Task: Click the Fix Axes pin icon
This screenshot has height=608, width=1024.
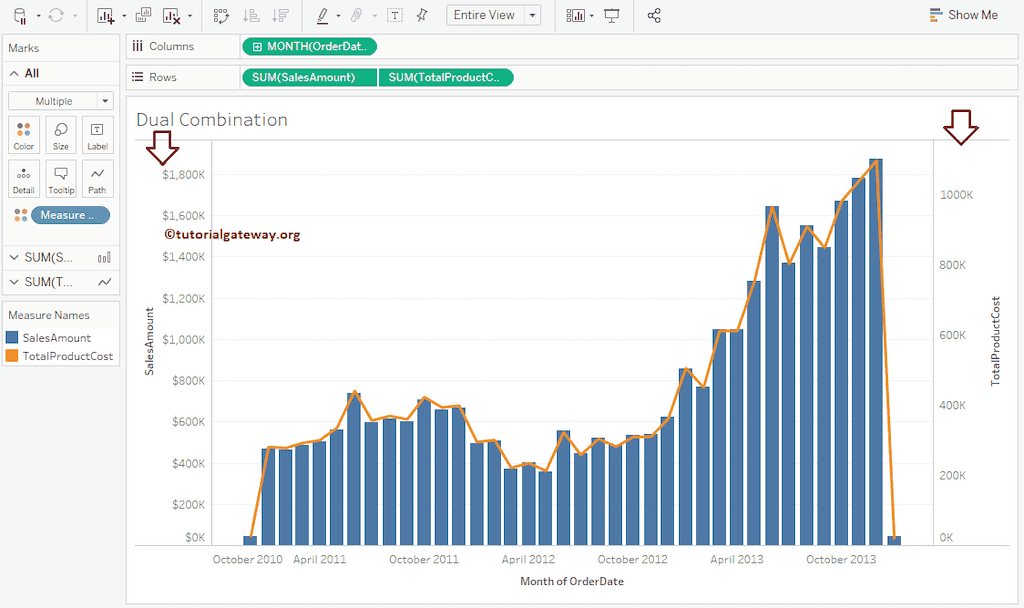Action: tap(422, 15)
